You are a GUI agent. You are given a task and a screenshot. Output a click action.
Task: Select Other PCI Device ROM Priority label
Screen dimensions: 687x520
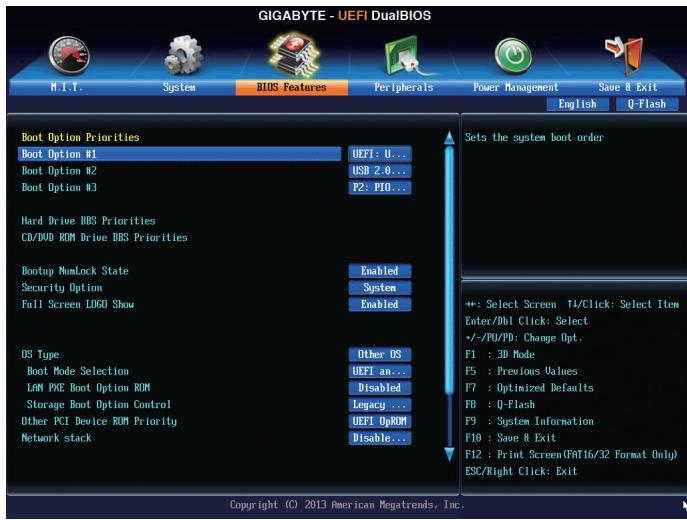click(99, 421)
